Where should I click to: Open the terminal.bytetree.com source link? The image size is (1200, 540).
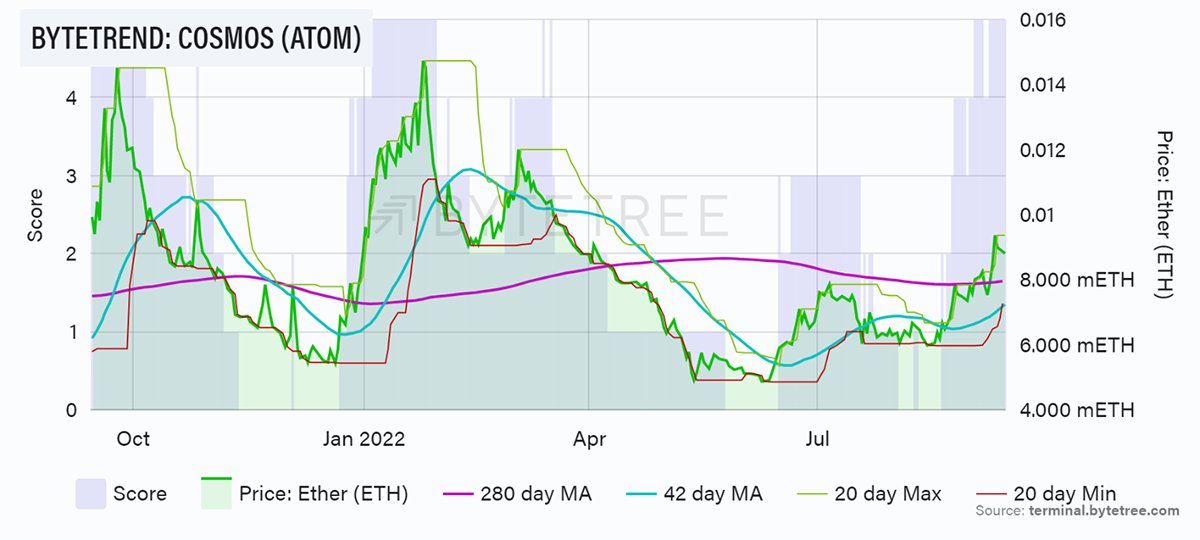pos(1104,511)
